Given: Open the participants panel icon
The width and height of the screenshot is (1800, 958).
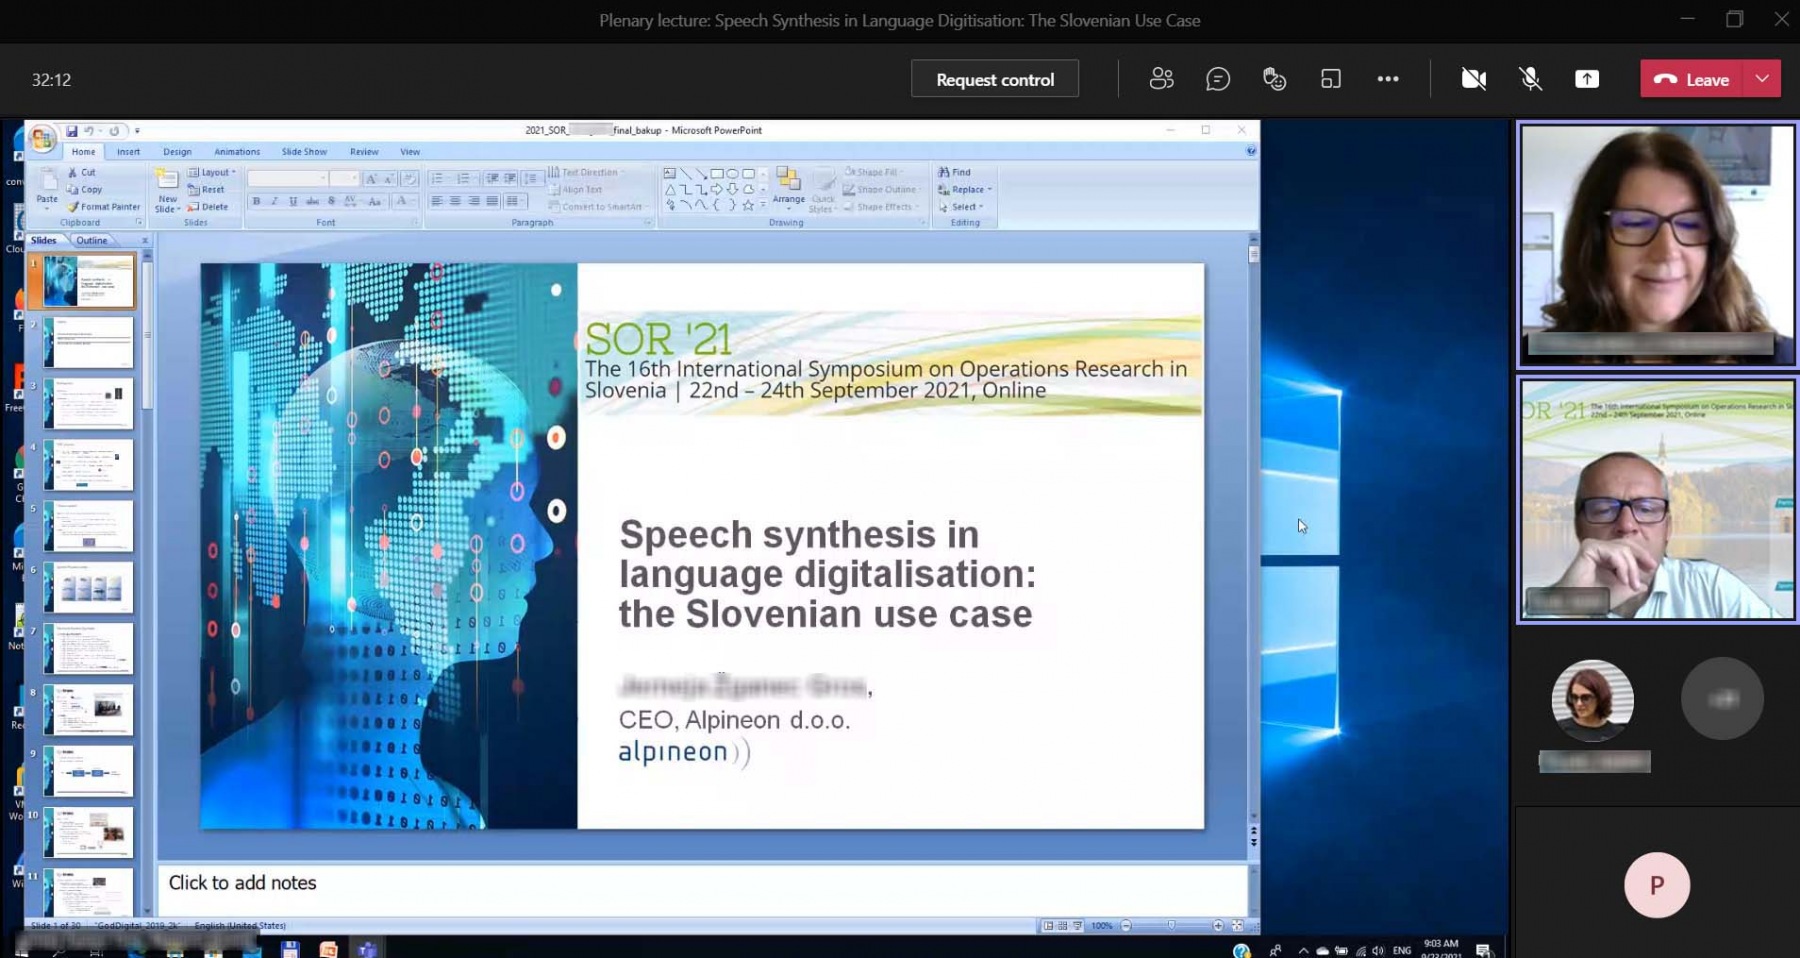Looking at the screenshot, I should [x=1161, y=79].
